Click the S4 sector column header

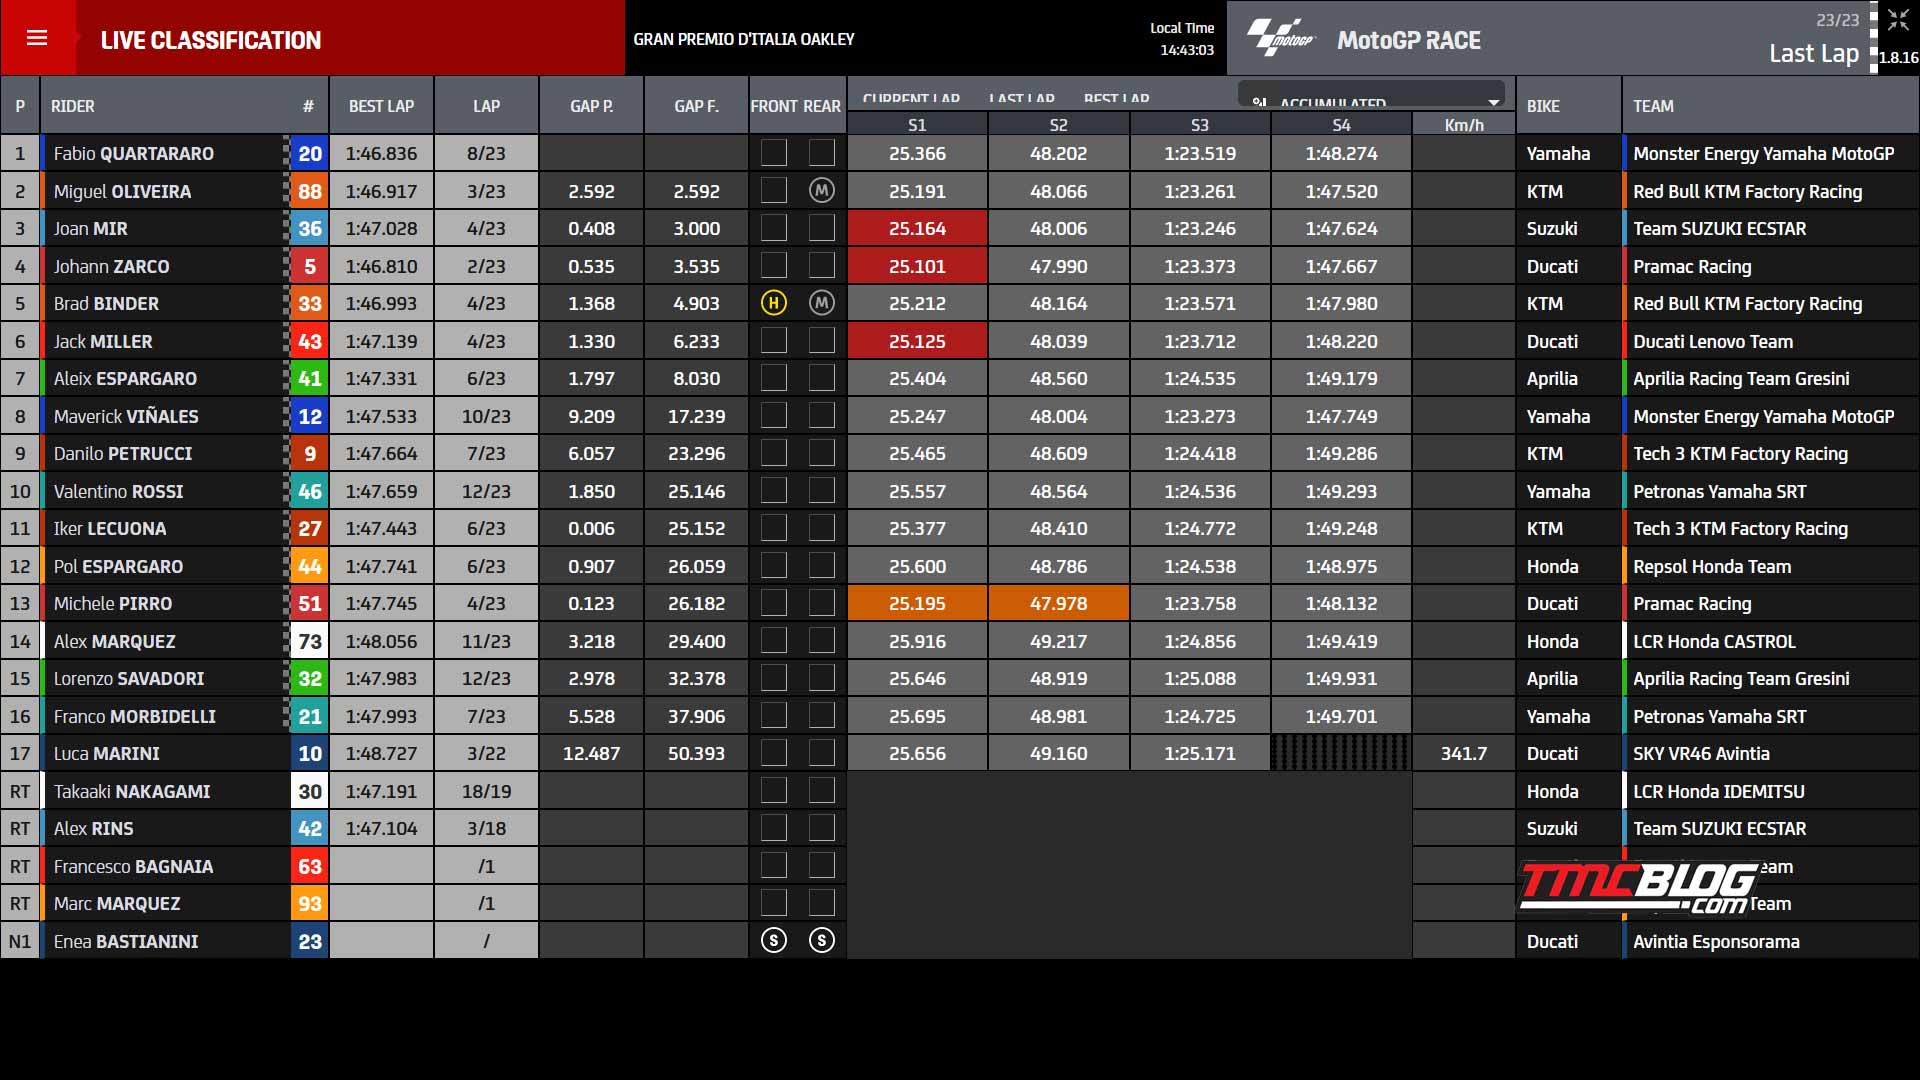click(1341, 125)
